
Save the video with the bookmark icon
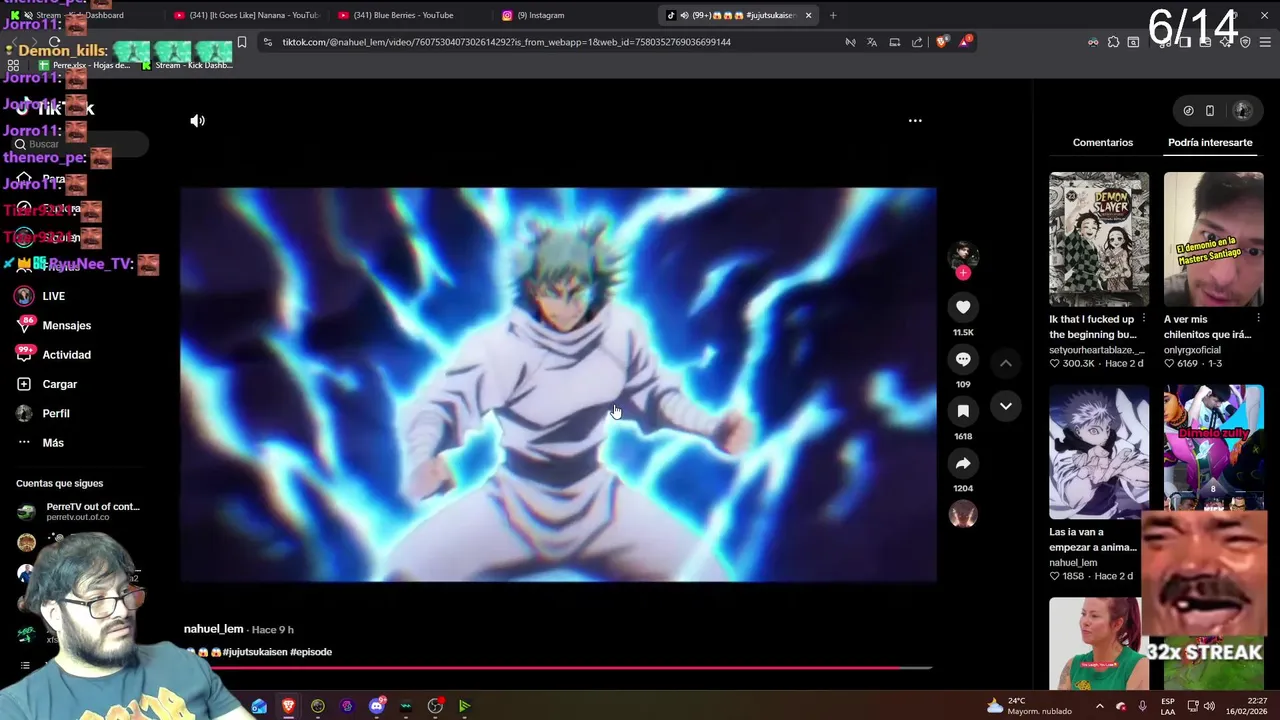(x=963, y=411)
